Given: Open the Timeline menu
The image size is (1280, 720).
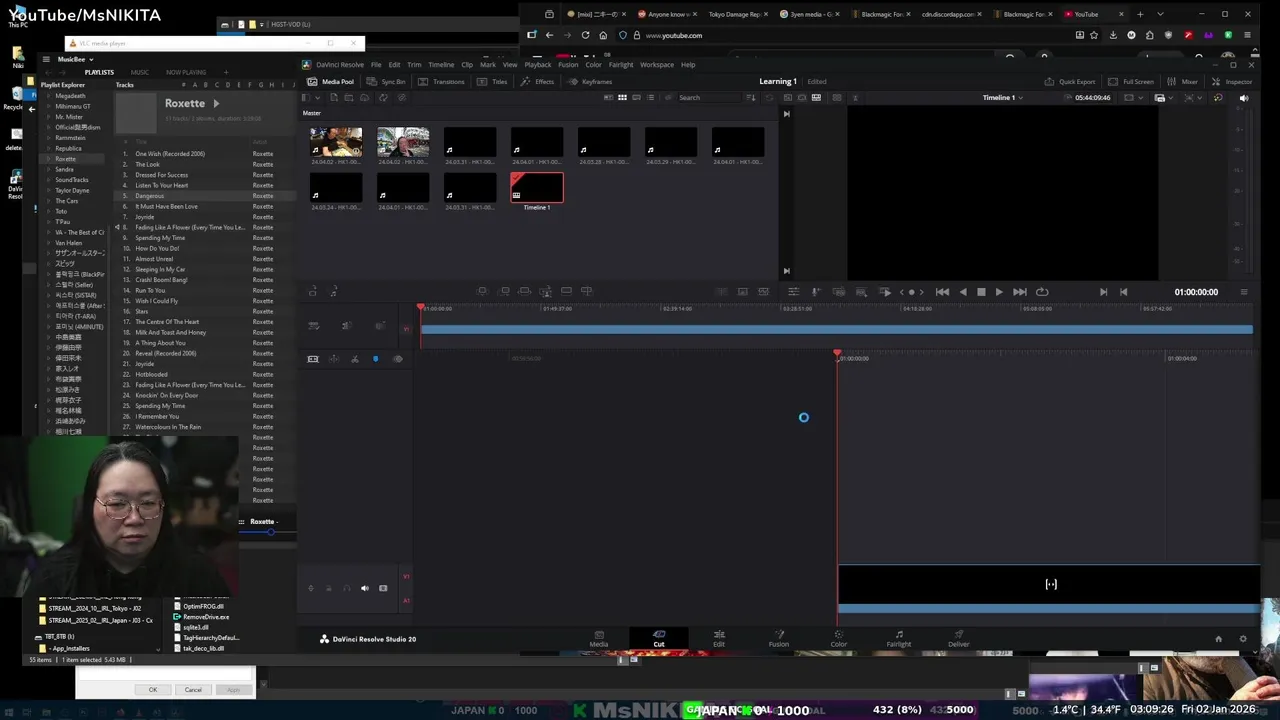Looking at the screenshot, I should 441,65.
